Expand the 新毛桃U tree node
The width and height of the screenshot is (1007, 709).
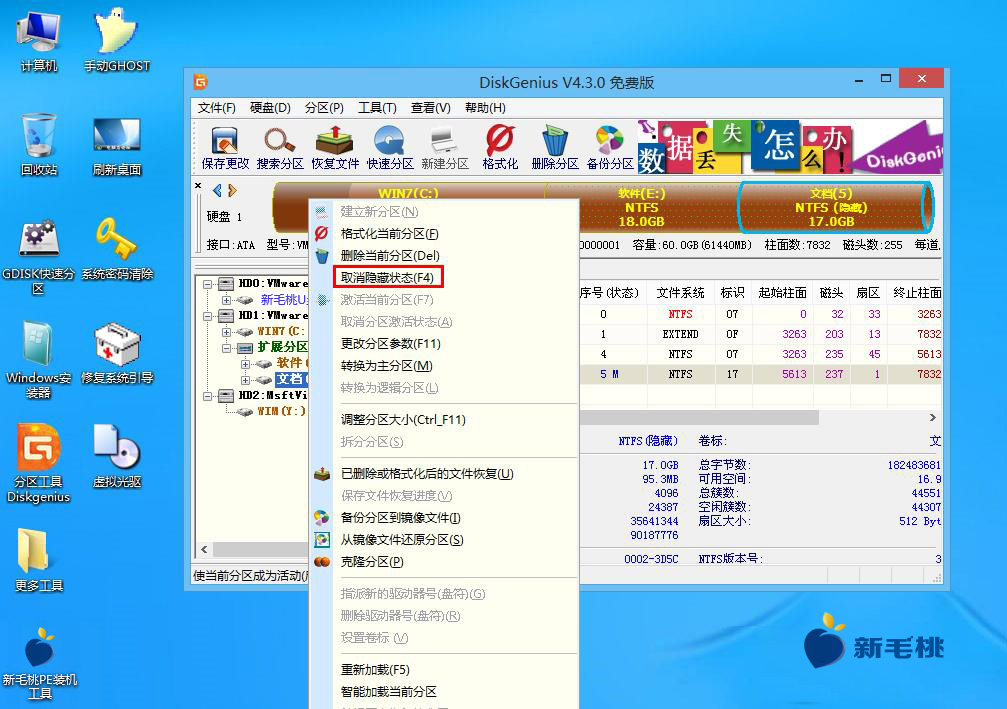226,300
